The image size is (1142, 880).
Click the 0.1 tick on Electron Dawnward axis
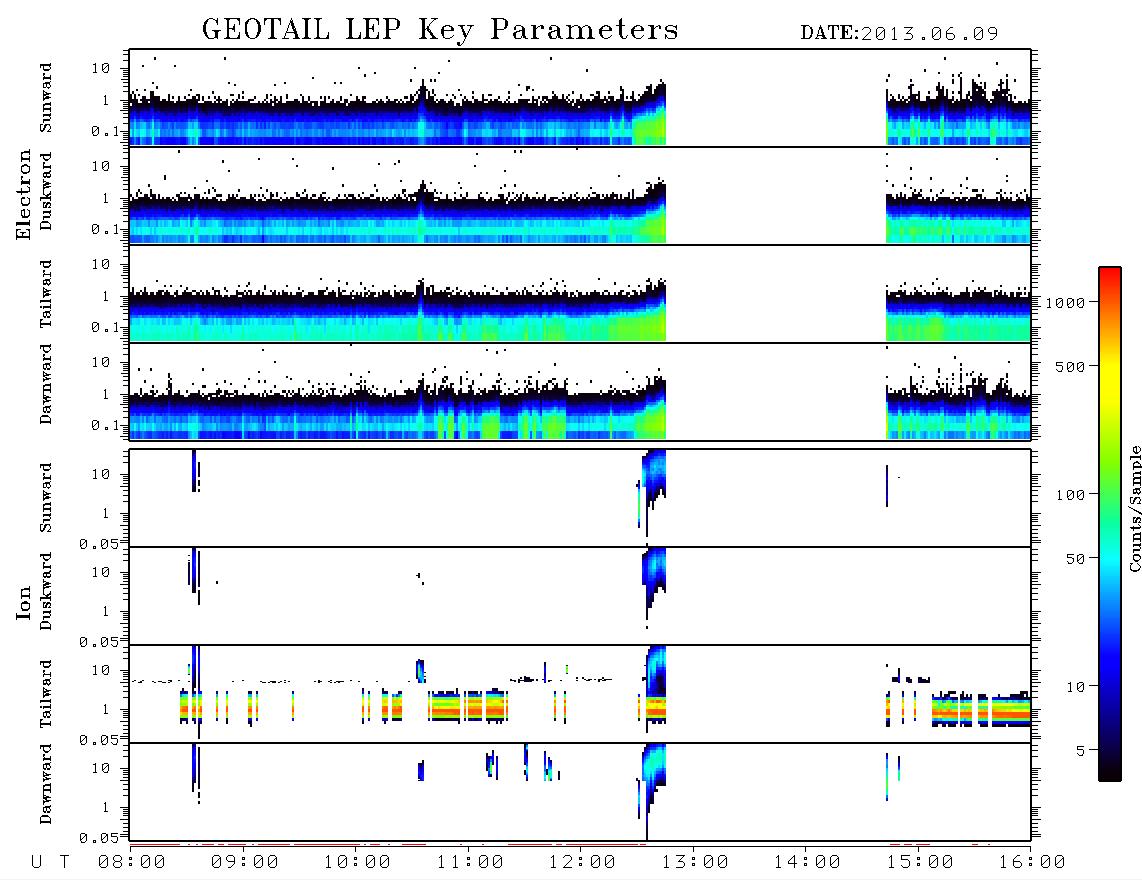coord(106,425)
